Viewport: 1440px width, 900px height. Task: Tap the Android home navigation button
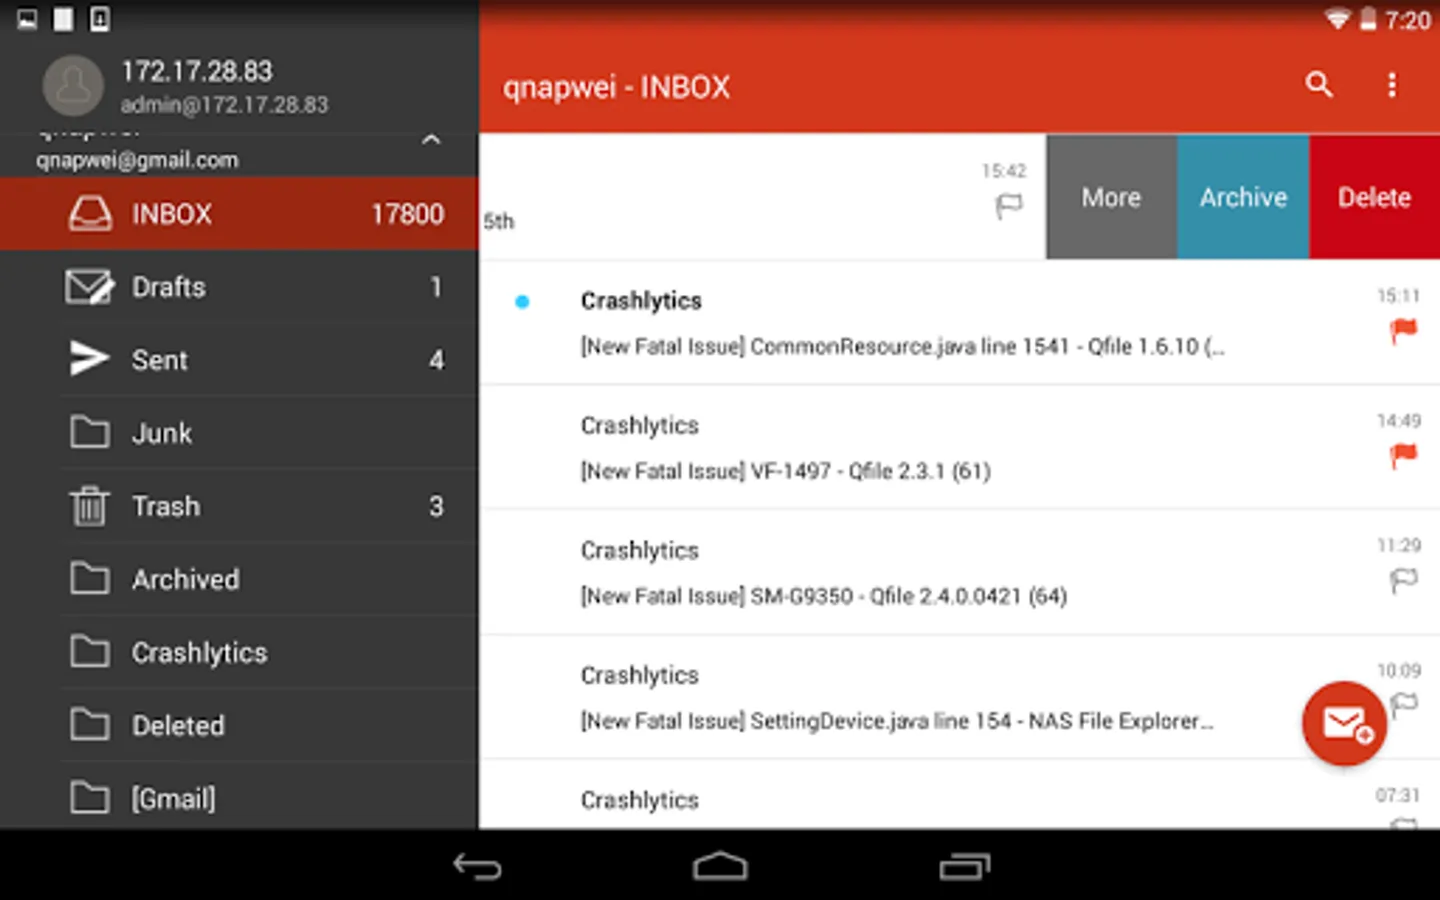720,866
